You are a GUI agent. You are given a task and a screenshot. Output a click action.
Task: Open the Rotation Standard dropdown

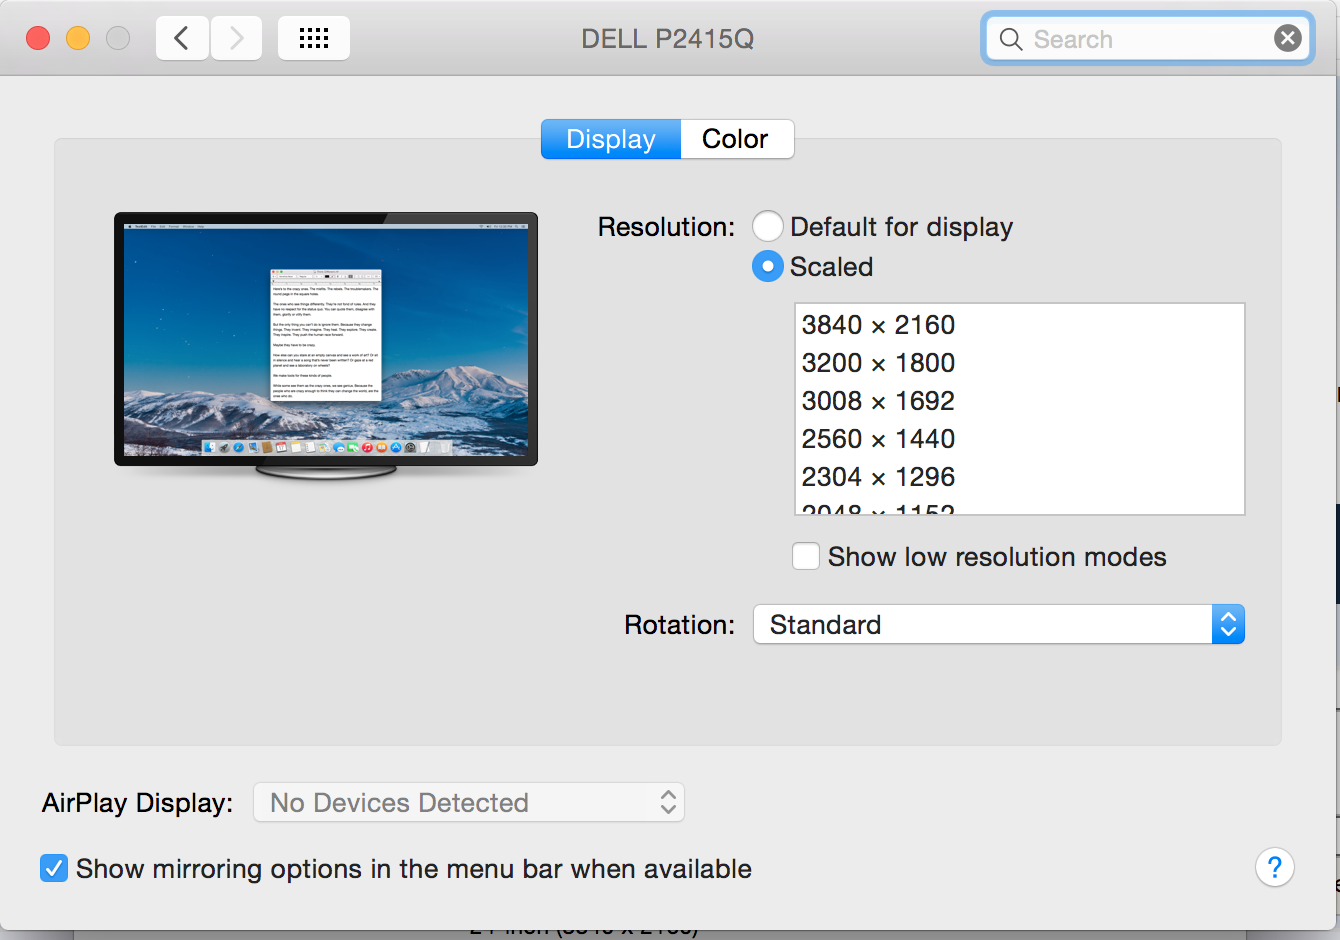click(999, 625)
